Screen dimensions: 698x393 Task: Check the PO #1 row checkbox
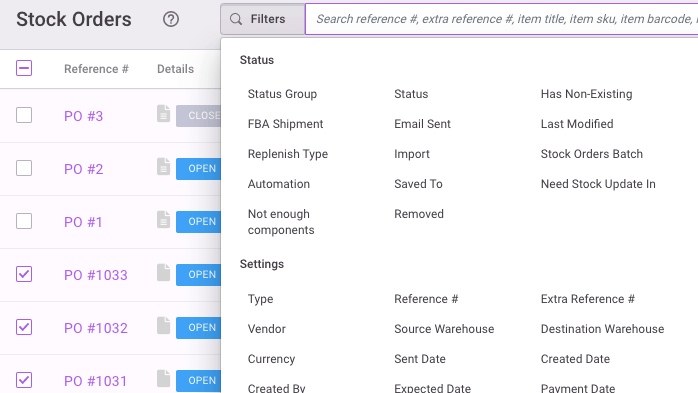click(24, 221)
